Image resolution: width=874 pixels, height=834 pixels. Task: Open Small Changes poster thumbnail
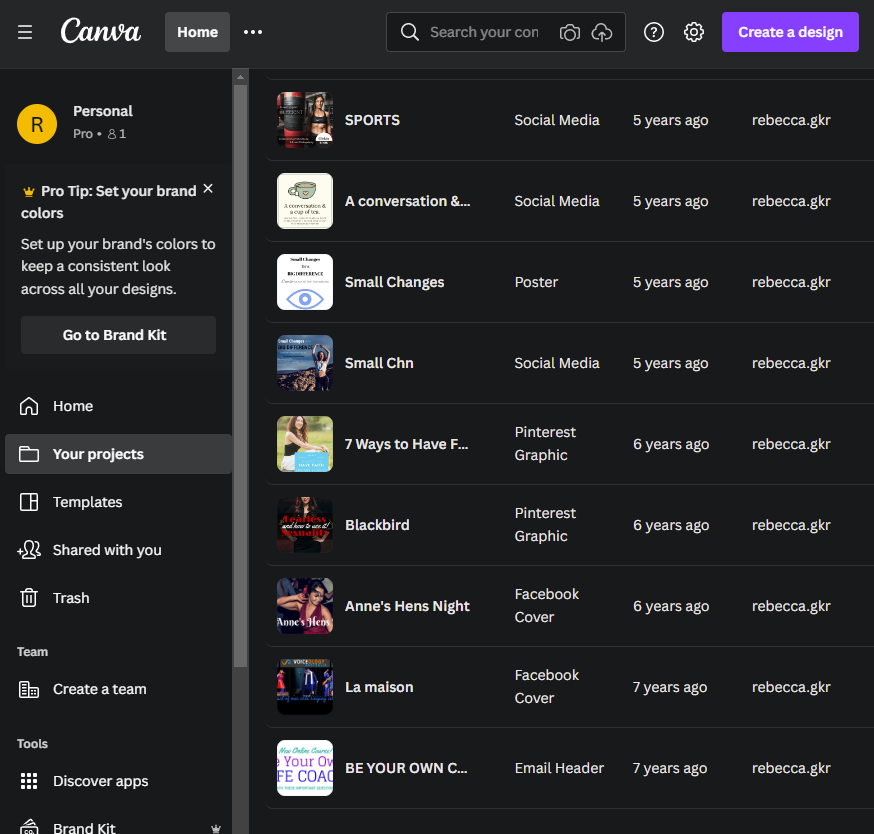click(x=305, y=282)
